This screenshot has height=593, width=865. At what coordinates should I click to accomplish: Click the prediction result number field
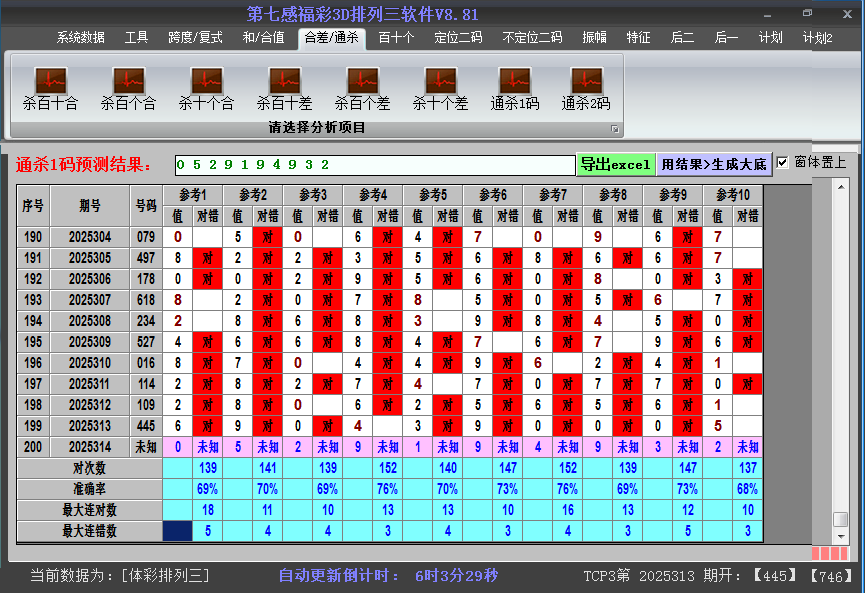(373, 164)
